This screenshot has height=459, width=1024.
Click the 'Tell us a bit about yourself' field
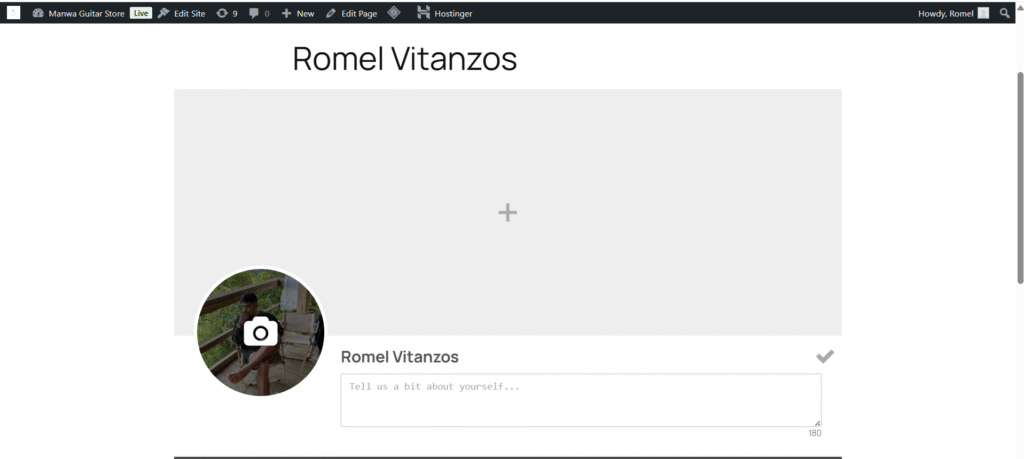pos(580,400)
